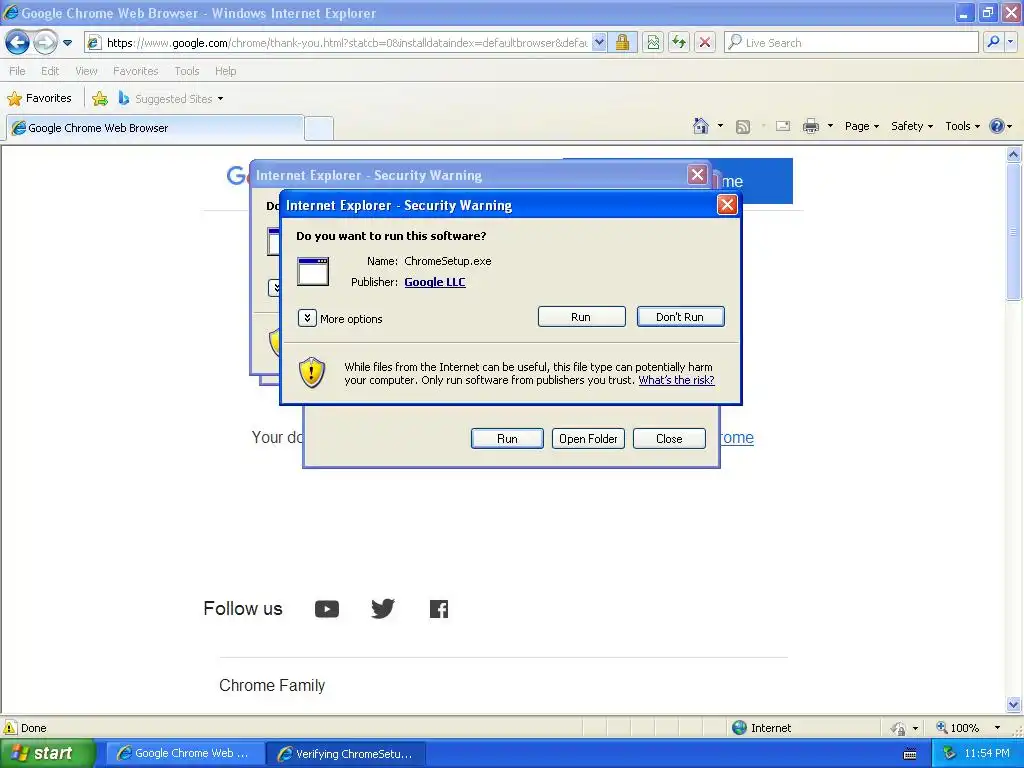Click the Protected Mode status bar icon

(x=899, y=728)
